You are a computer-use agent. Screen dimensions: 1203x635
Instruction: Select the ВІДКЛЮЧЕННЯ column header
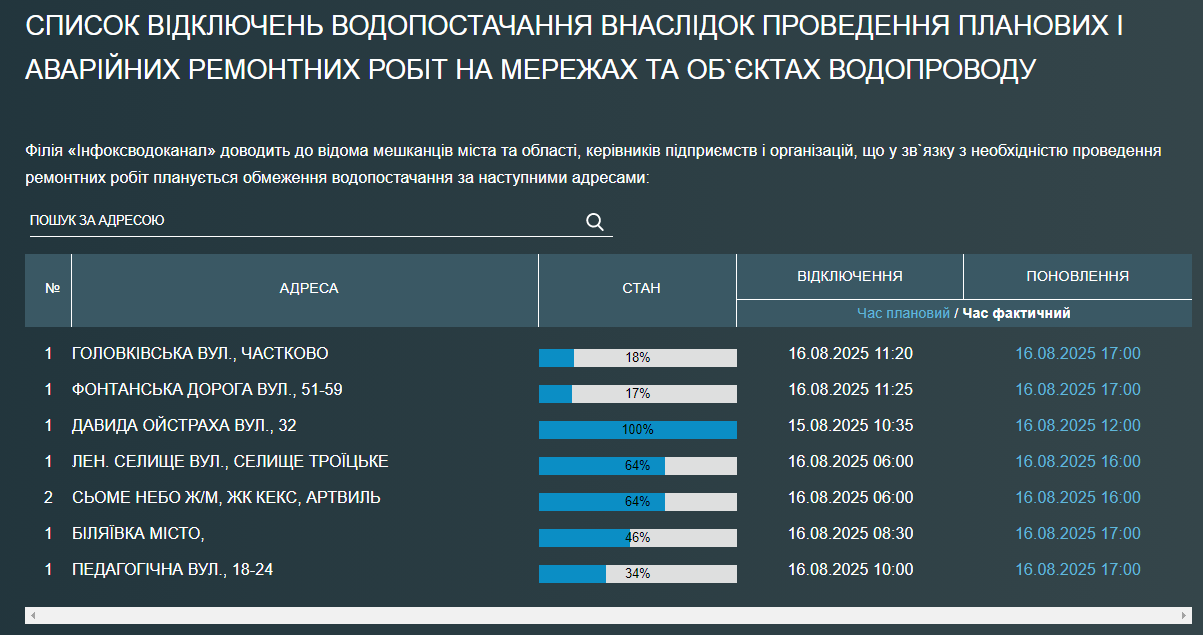[849, 276]
